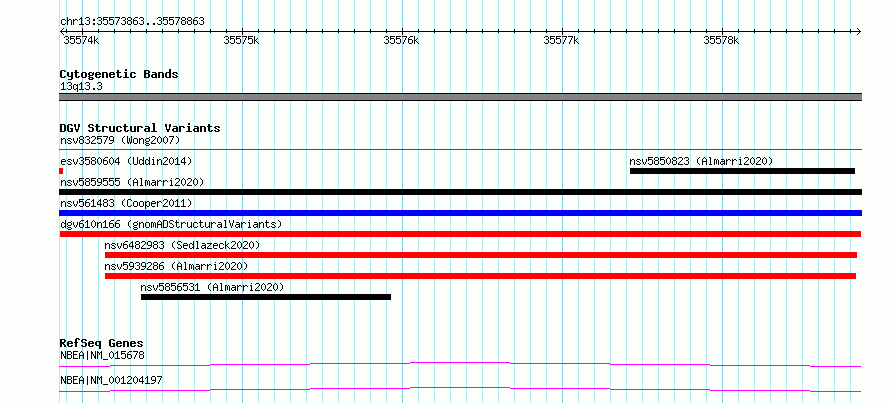Click the 13q13.3 cytogenetic band label
This screenshot has height=403, width=890.
point(81,86)
